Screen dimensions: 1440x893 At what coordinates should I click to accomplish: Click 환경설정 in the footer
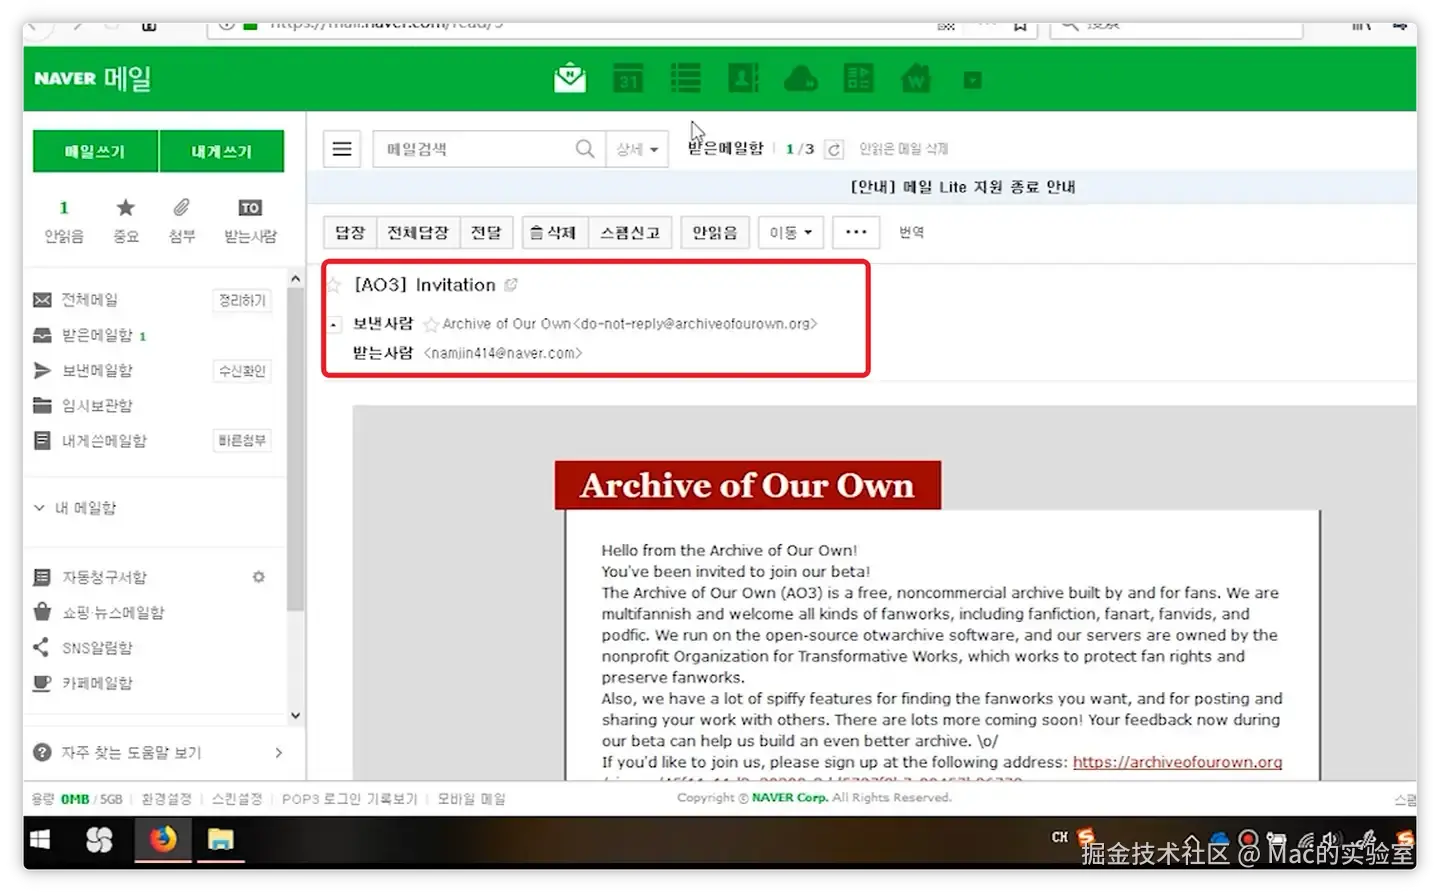166,799
